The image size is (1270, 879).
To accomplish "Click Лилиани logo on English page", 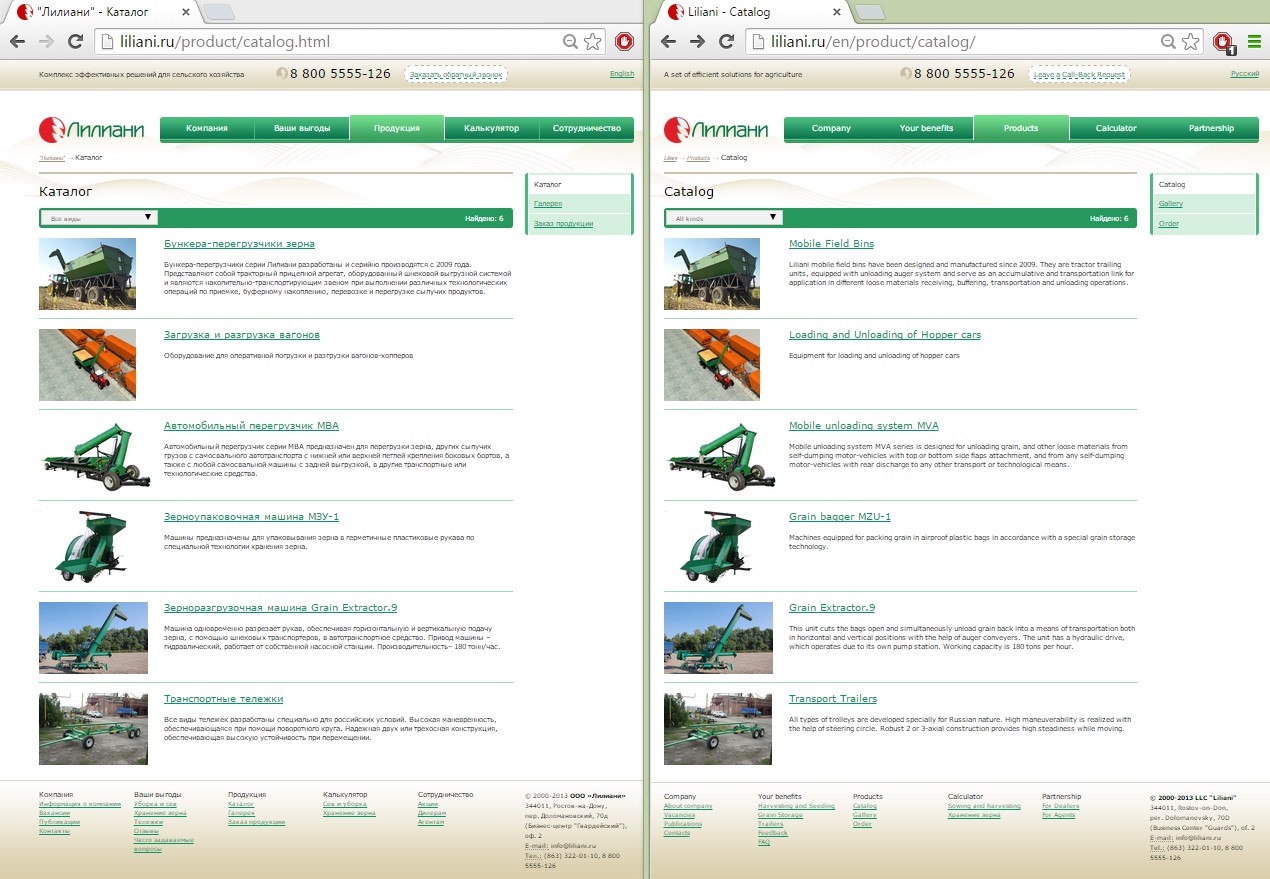I will (716, 129).
